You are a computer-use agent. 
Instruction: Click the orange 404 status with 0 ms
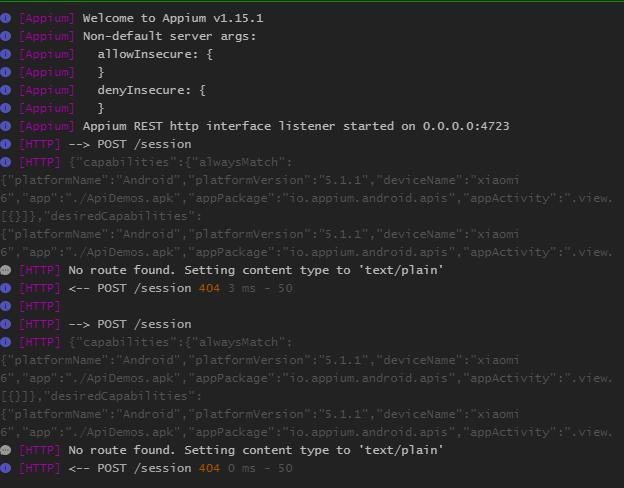pyautogui.click(x=209, y=468)
